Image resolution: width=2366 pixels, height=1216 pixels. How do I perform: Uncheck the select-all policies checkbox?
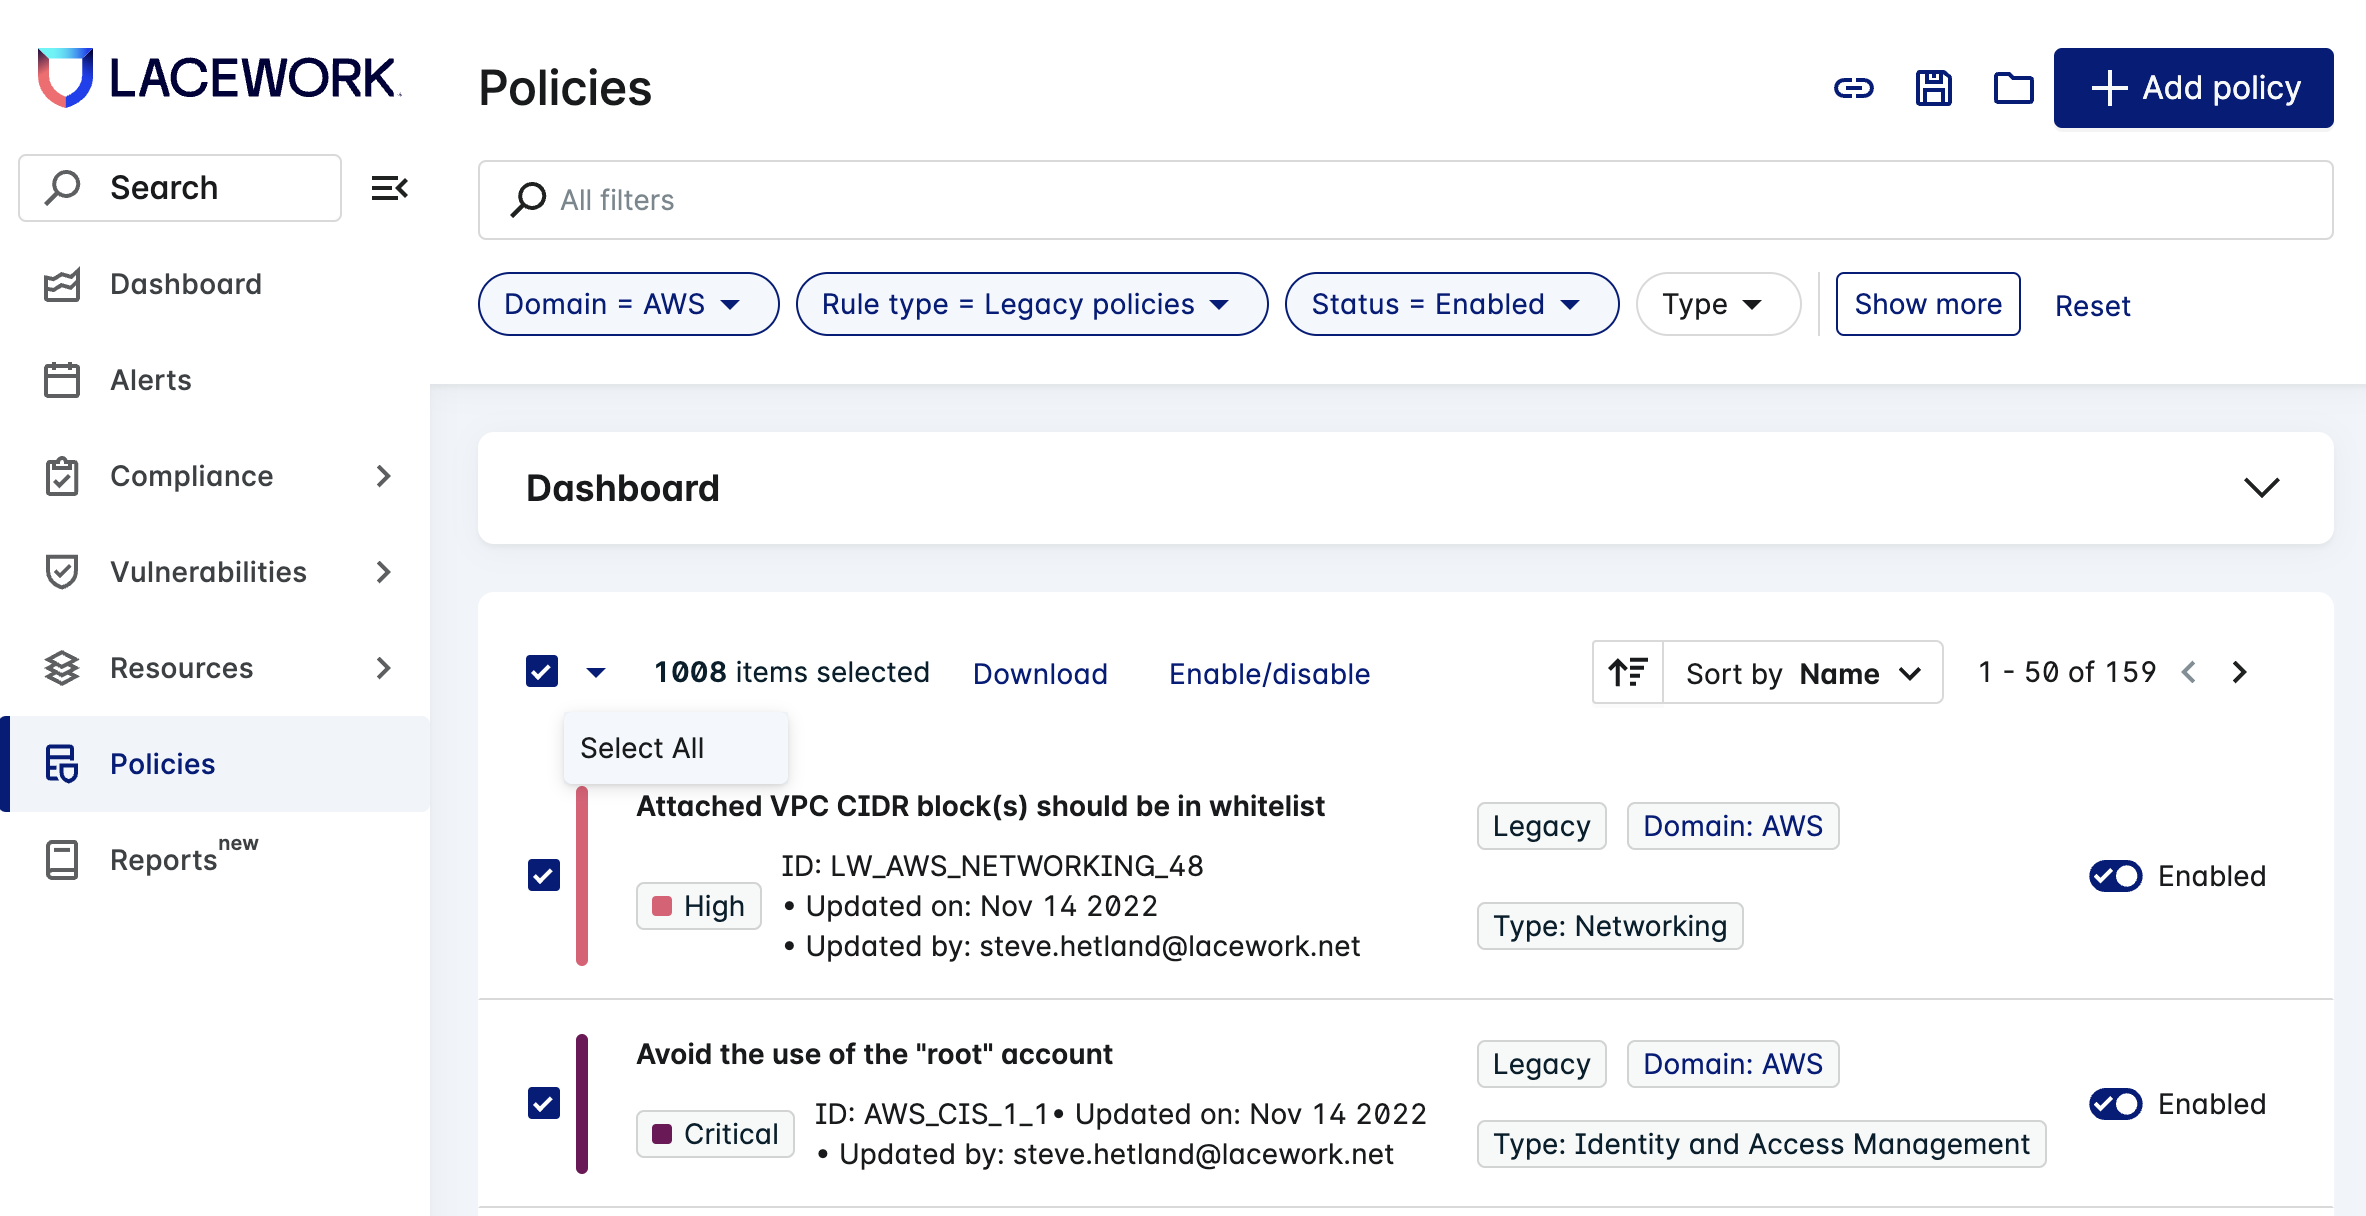(x=542, y=671)
